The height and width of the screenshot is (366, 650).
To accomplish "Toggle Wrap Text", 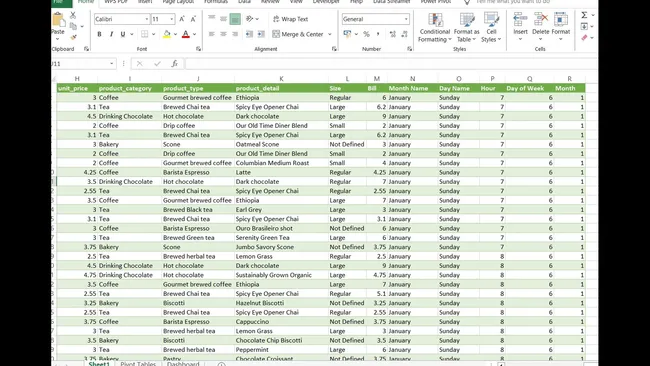I will coord(290,19).
